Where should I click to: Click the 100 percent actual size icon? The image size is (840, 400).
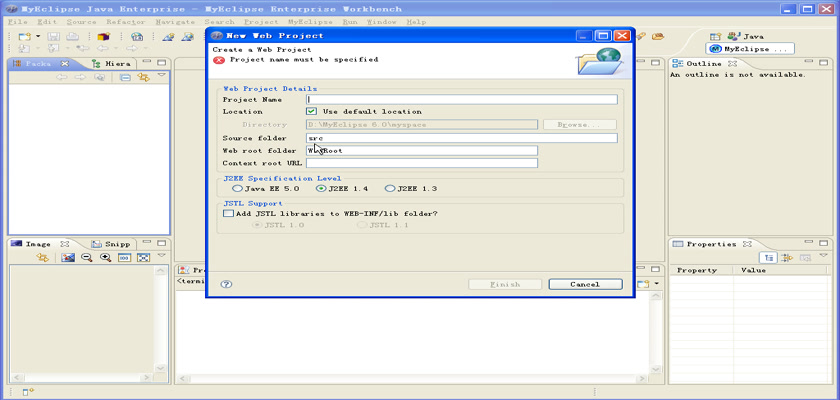click(x=124, y=258)
